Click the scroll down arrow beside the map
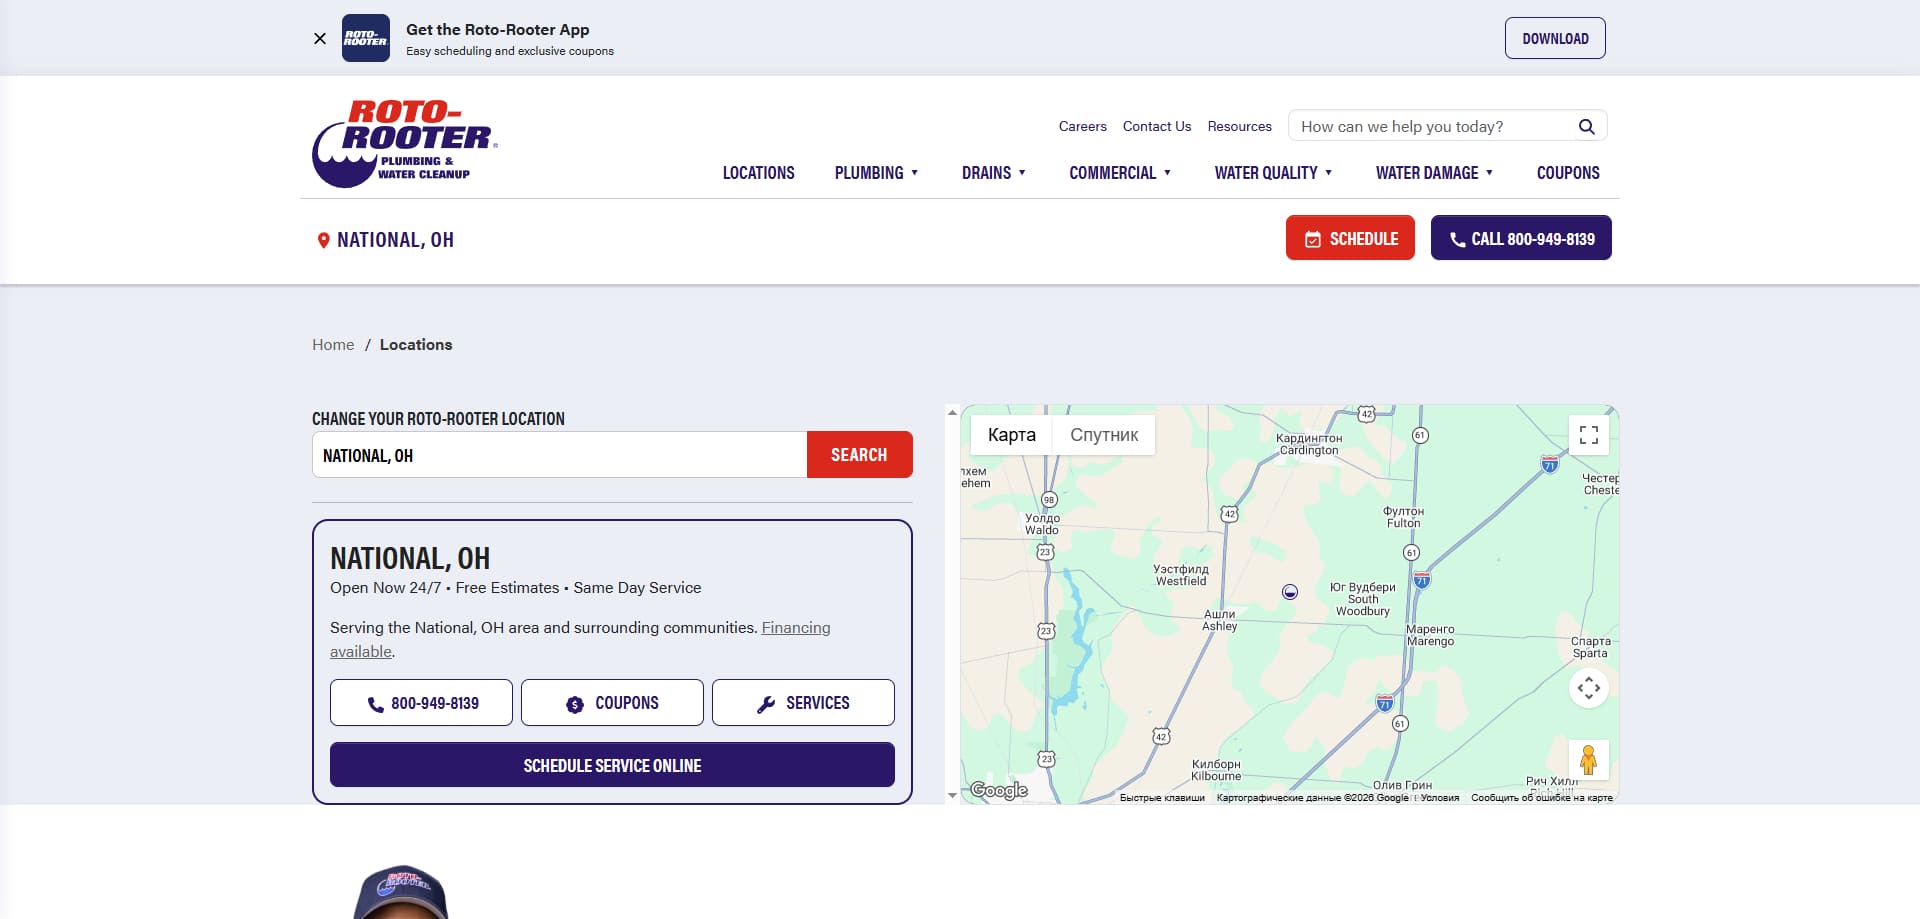Viewport: 1920px width, 919px height. pyautogui.click(x=952, y=796)
